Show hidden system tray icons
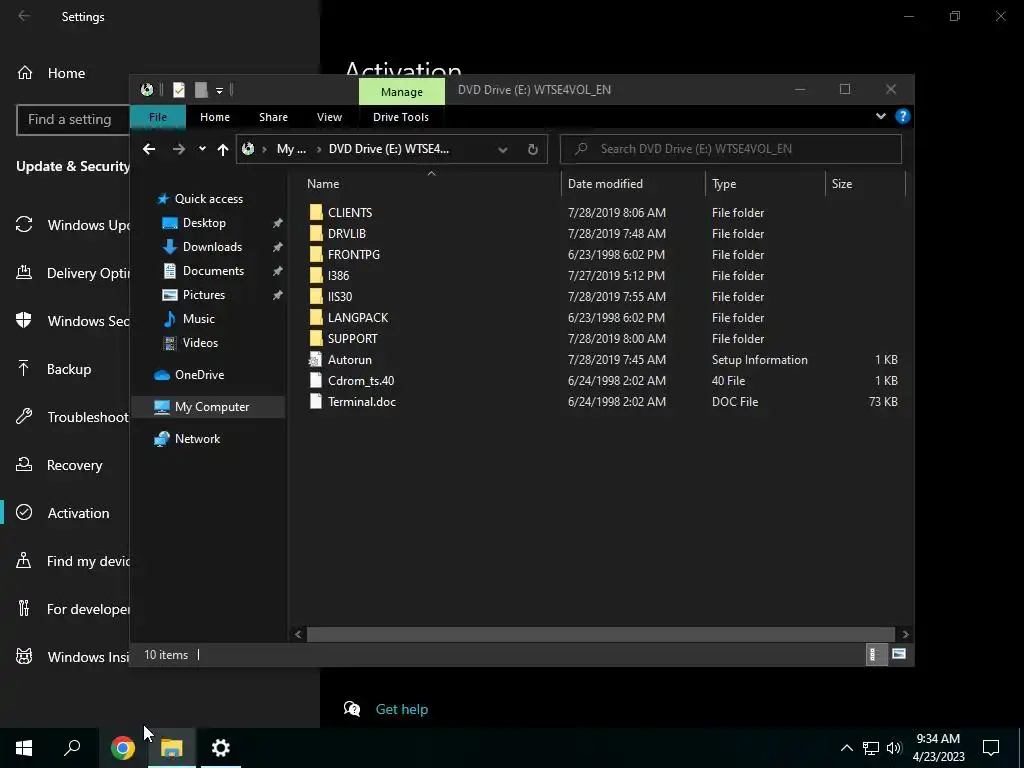 846,748
